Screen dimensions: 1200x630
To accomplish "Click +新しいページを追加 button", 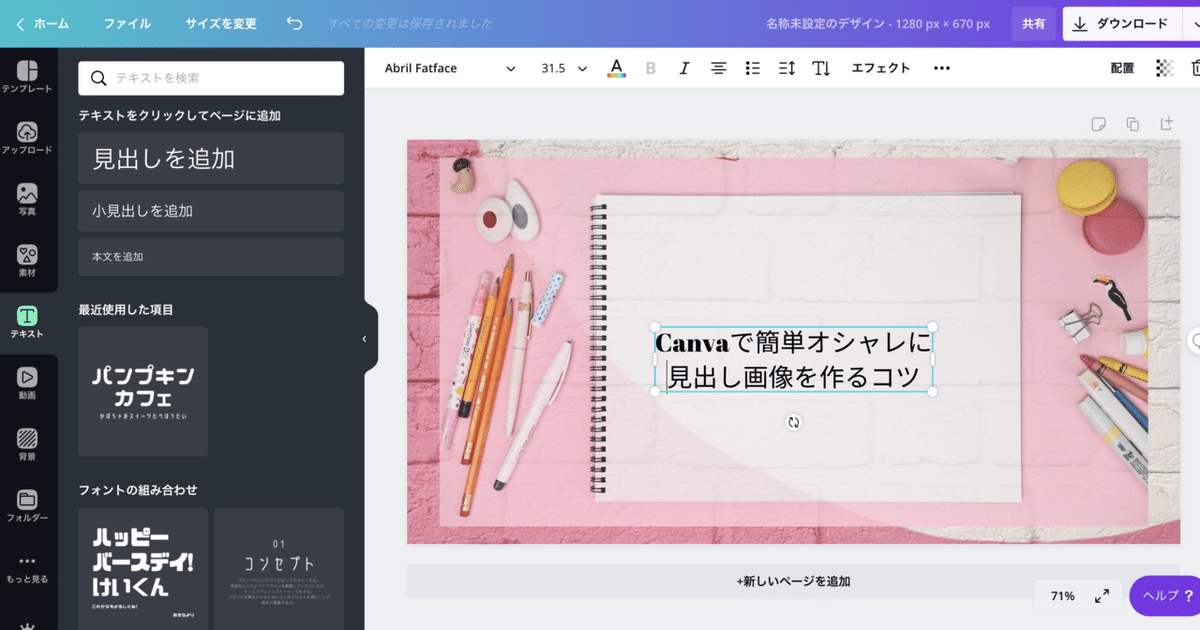I will (793, 581).
